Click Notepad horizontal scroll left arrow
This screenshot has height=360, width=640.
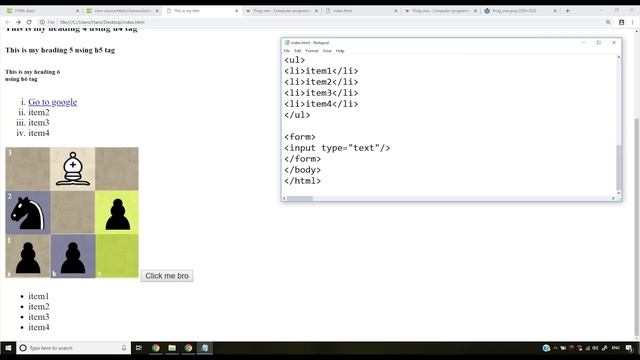coord(284,198)
